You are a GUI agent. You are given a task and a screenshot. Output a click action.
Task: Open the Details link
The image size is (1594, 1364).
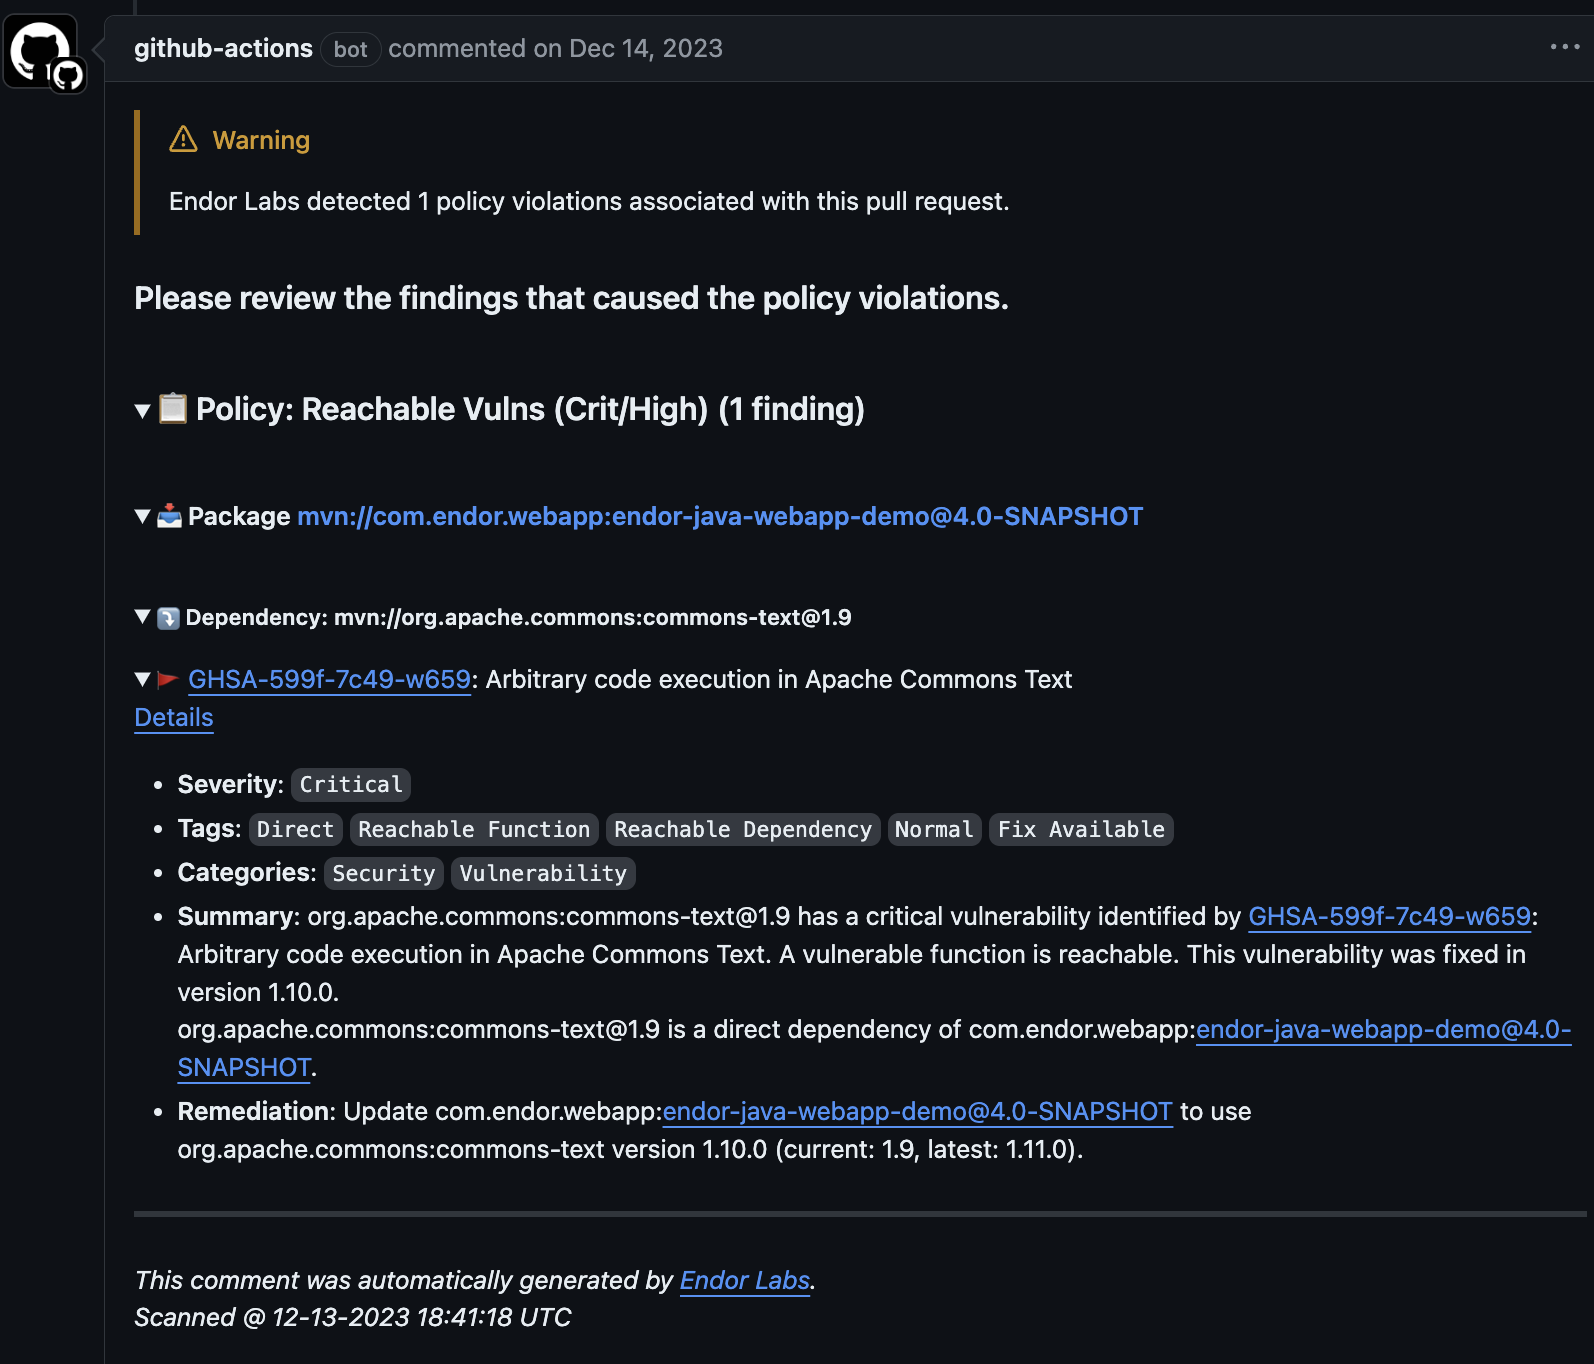click(x=174, y=717)
